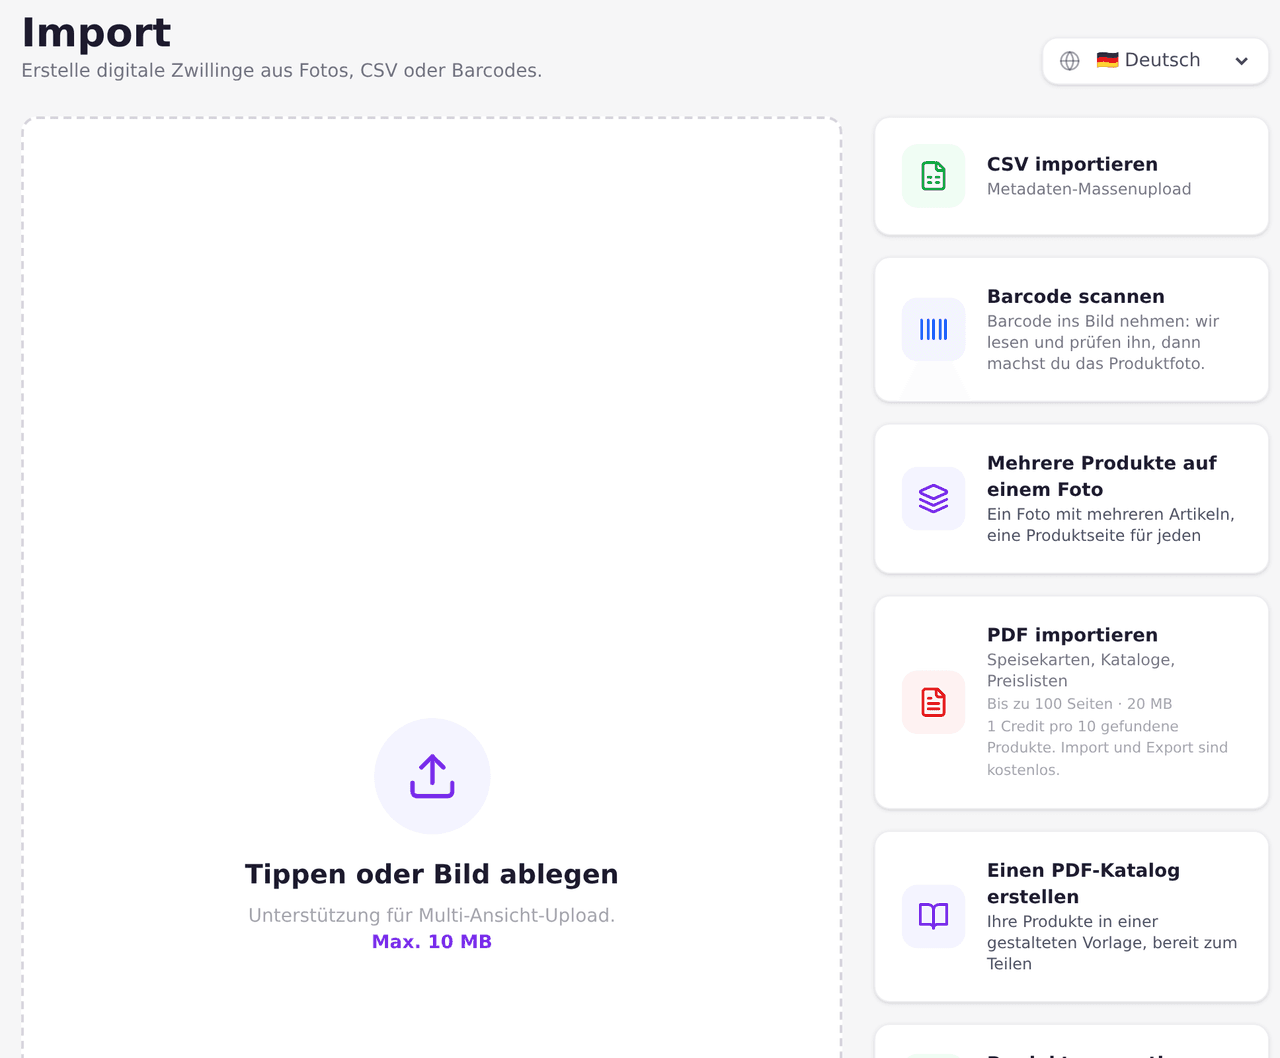The height and width of the screenshot is (1058, 1280).
Task: Click the open book catalog icon
Action: coord(933,916)
